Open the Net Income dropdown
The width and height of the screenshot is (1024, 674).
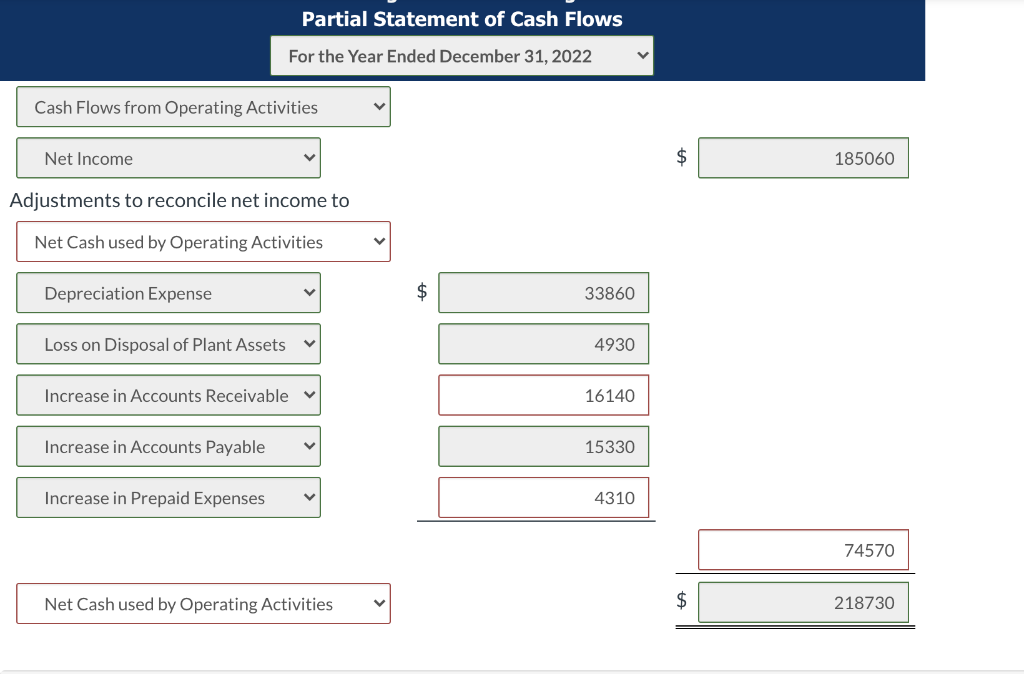168,158
